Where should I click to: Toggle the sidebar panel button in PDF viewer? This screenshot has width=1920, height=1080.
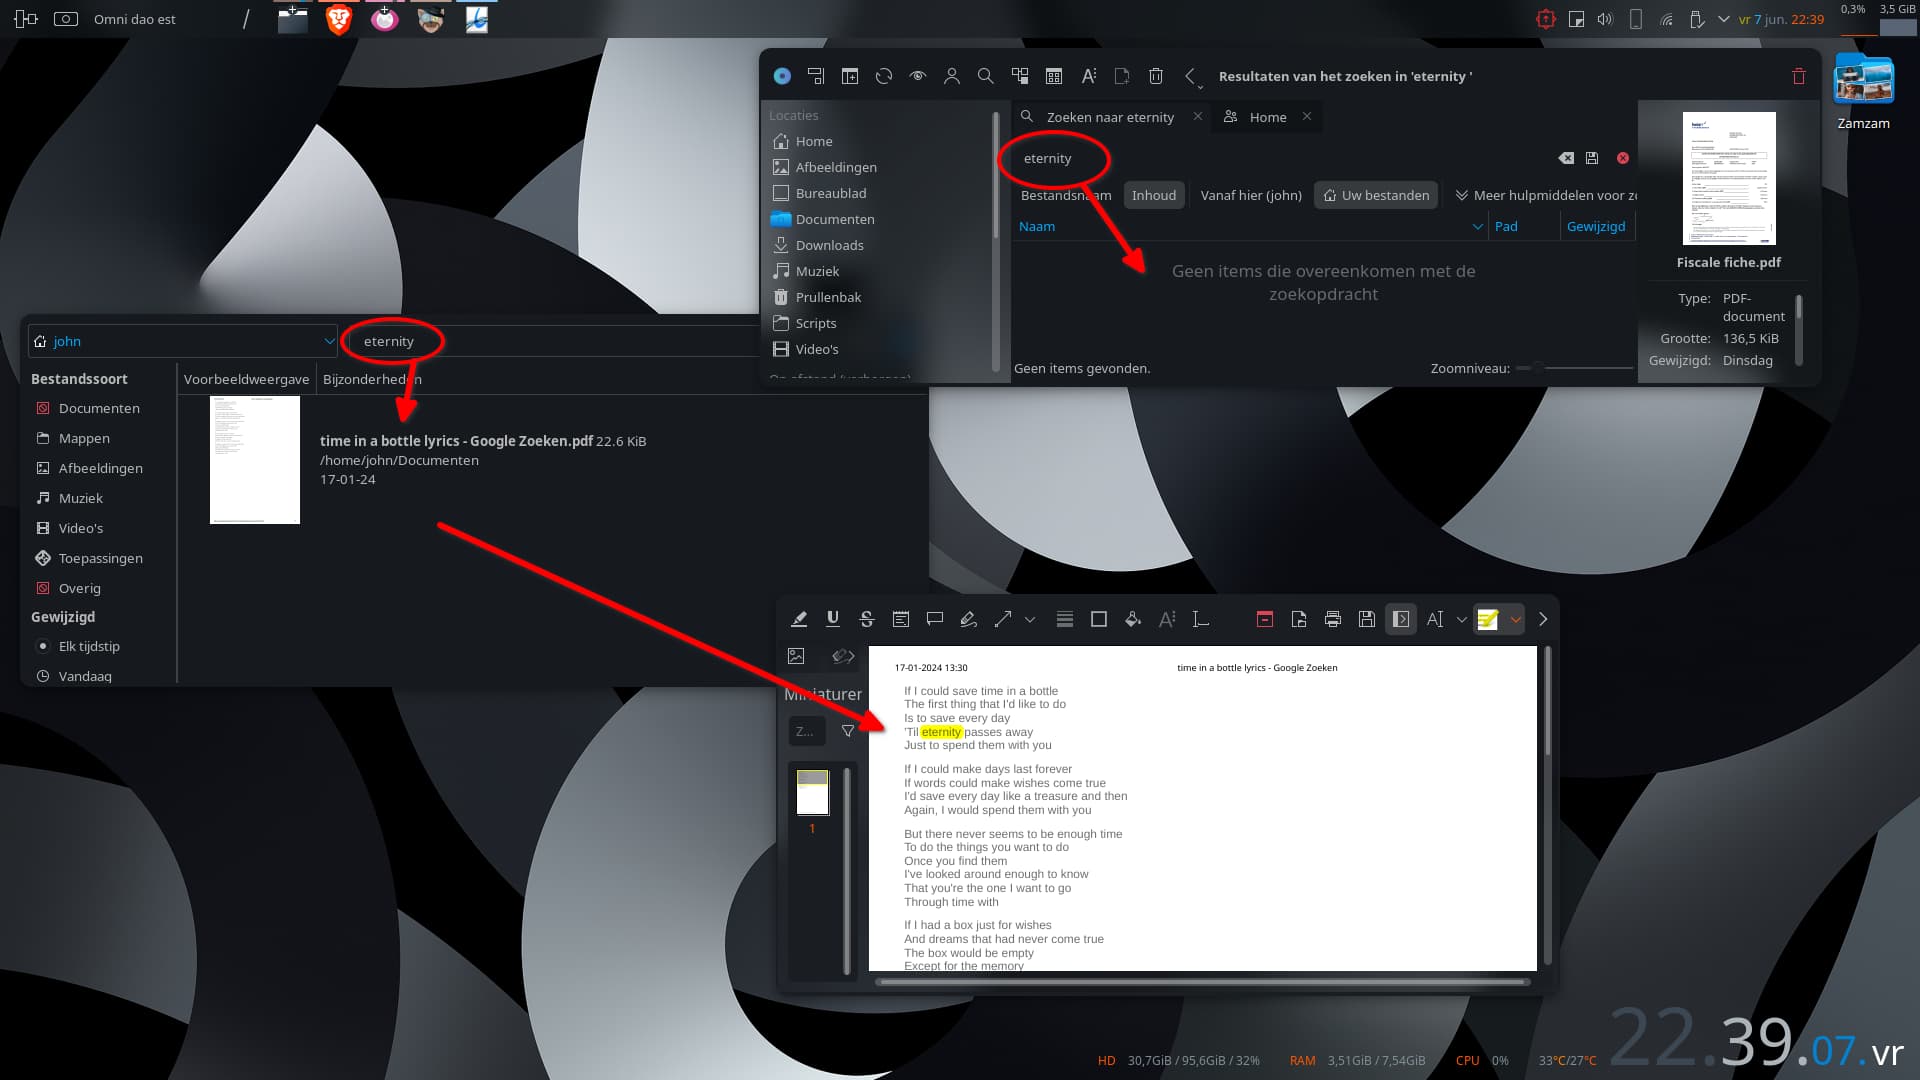pos(1401,619)
